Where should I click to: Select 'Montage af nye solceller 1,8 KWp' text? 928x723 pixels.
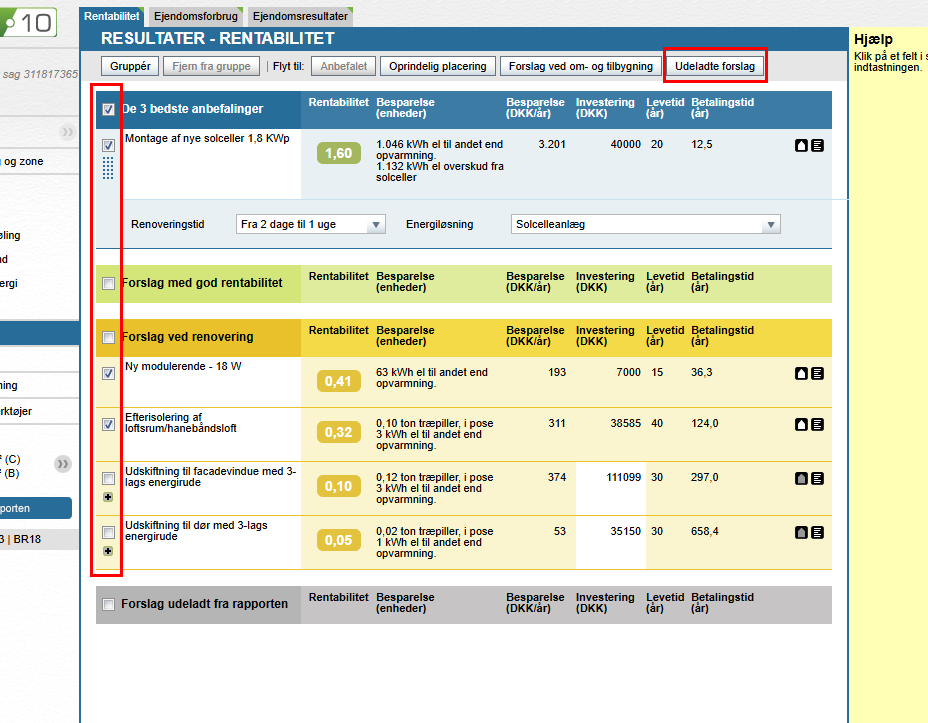207,138
